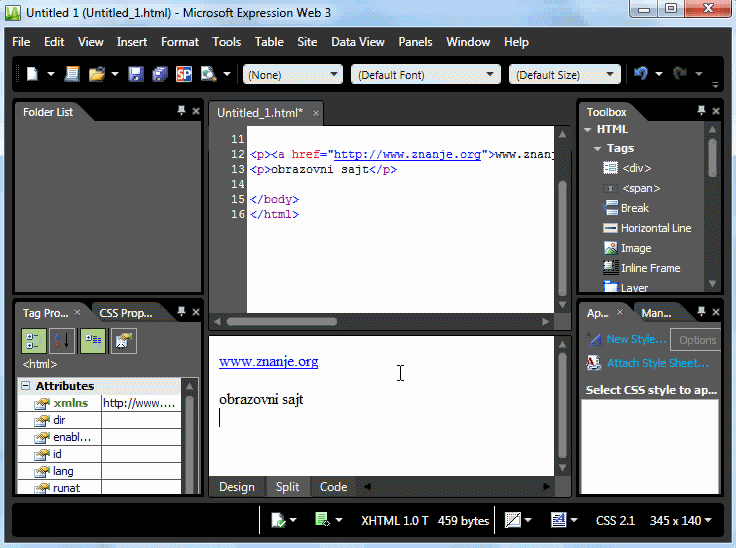
Task: Click the Save All icon
Action: [160, 74]
